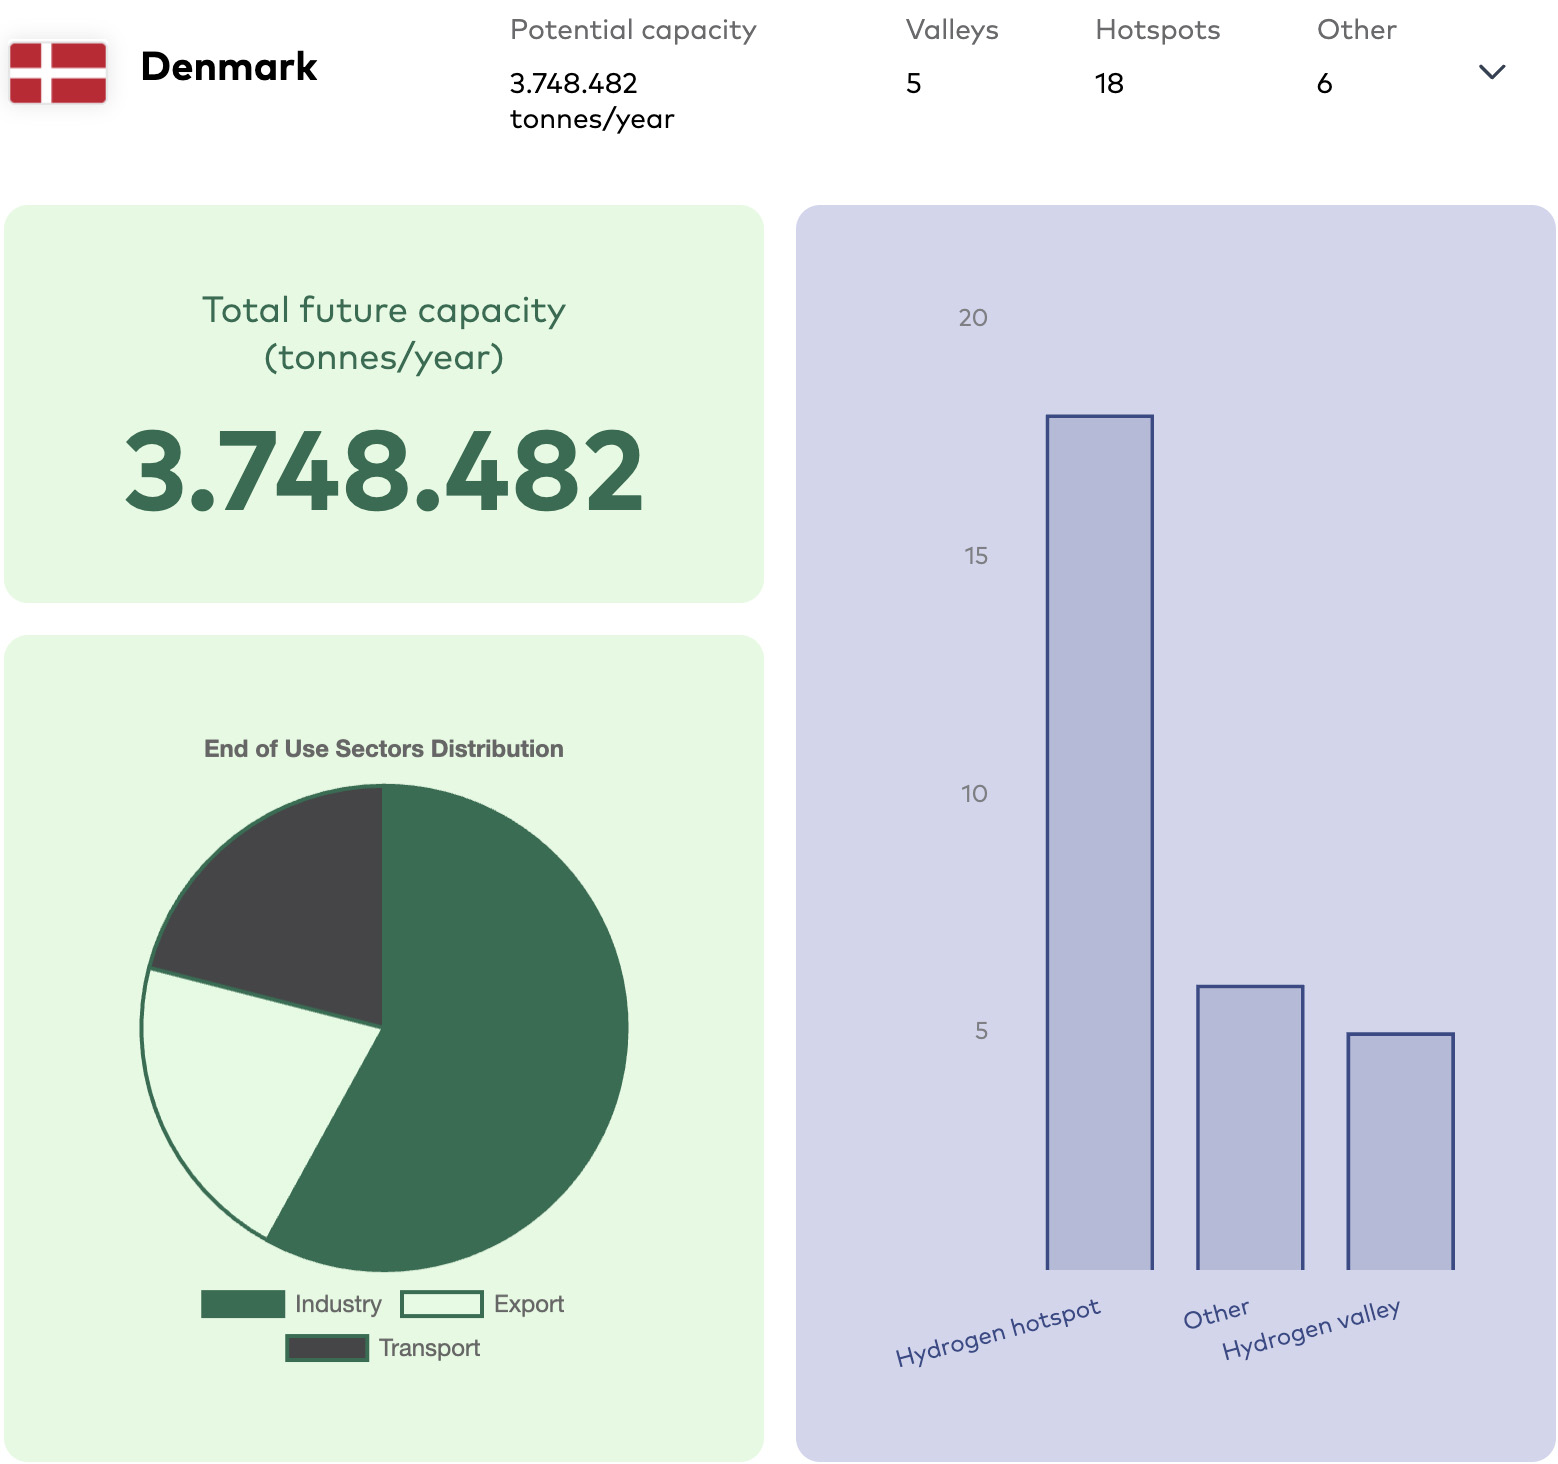Image resolution: width=1558 pixels, height=1464 pixels.
Task: Click the Hotspots column header
Action: click(1157, 30)
